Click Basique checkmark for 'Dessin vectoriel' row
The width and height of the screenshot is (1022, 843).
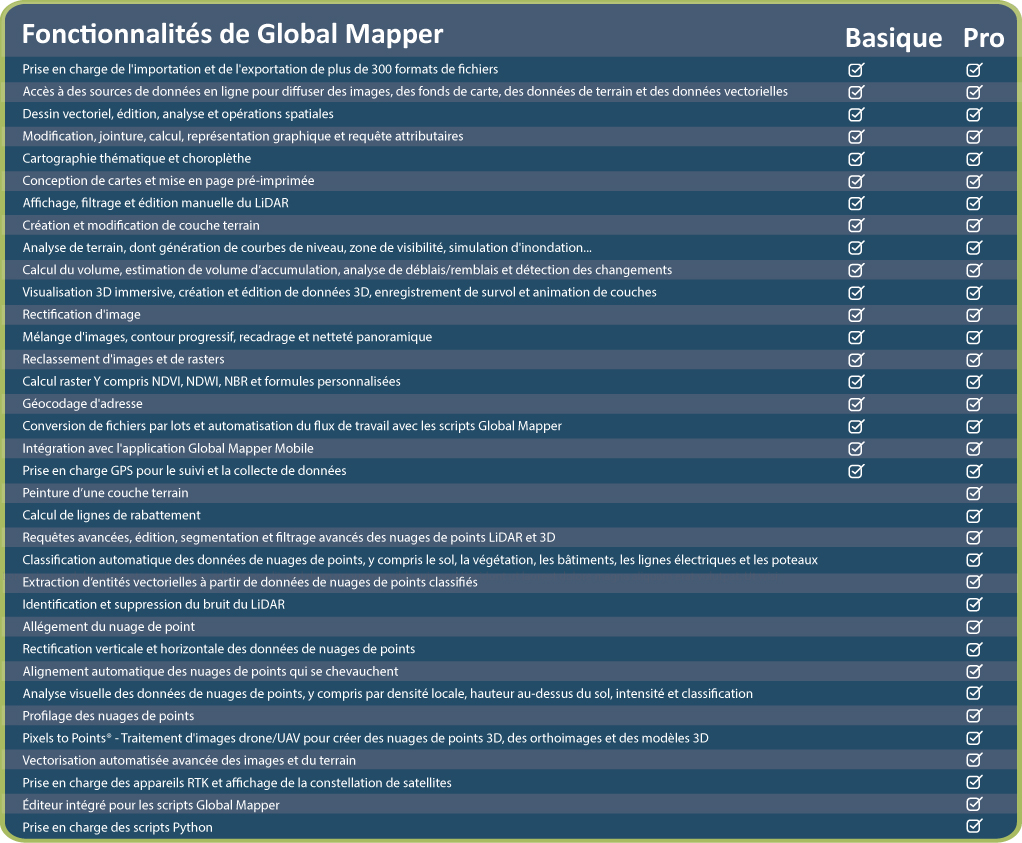pyautogui.click(x=856, y=114)
